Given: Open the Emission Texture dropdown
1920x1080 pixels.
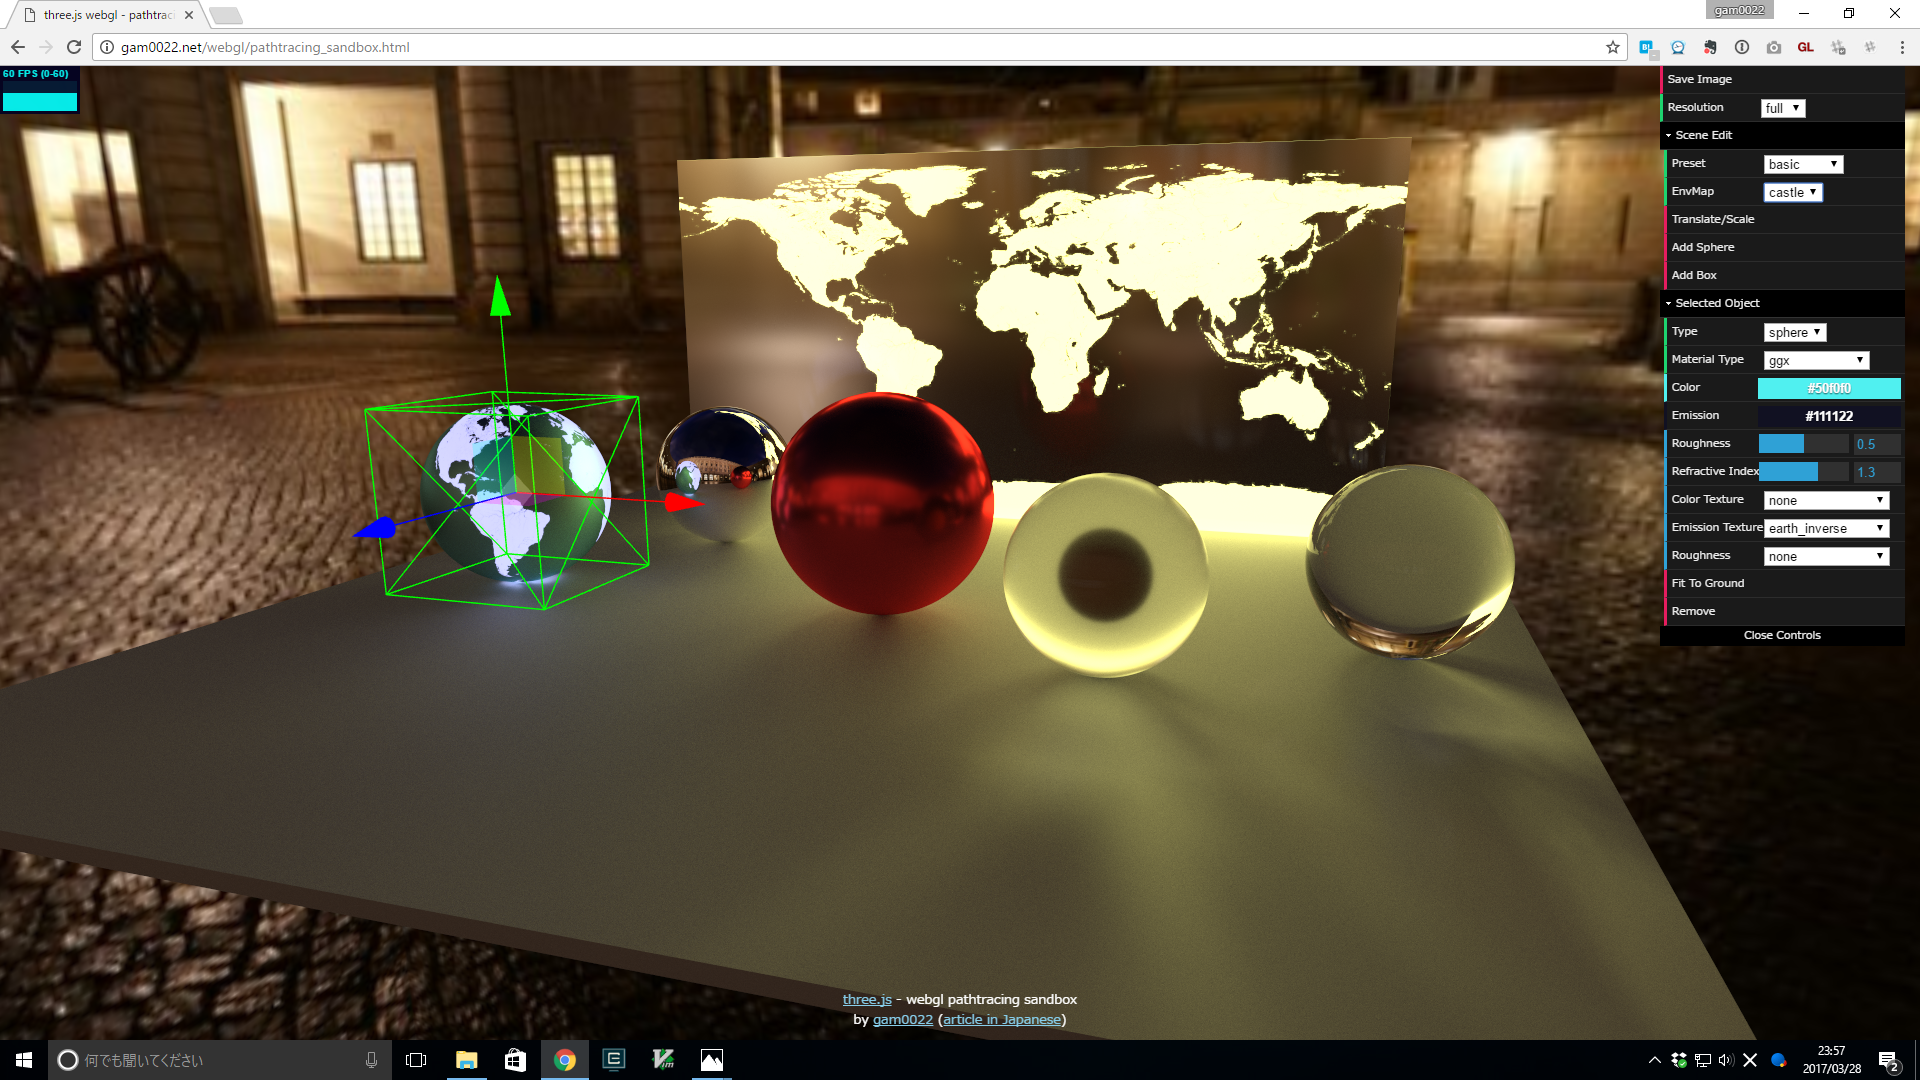Looking at the screenshot, I should click(1825, 528).
